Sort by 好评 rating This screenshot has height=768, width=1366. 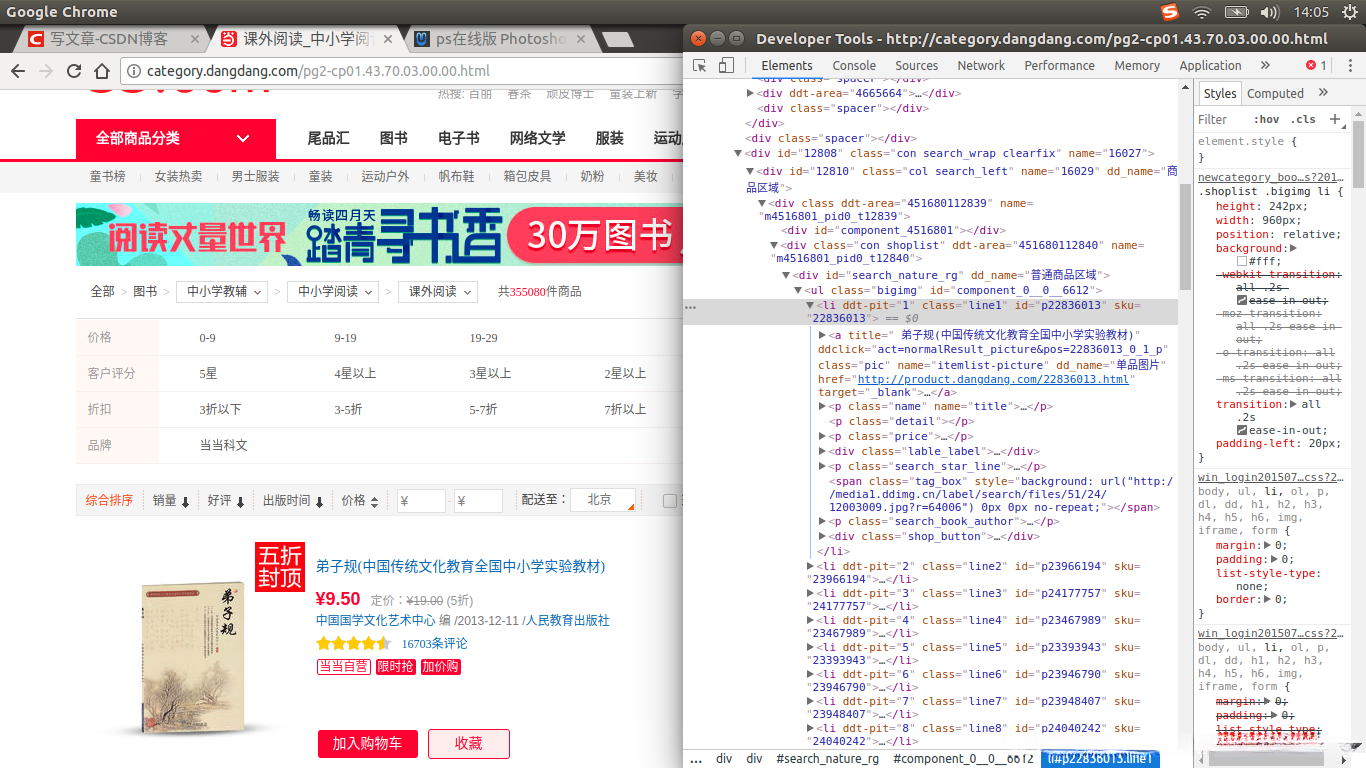point(226,501)
